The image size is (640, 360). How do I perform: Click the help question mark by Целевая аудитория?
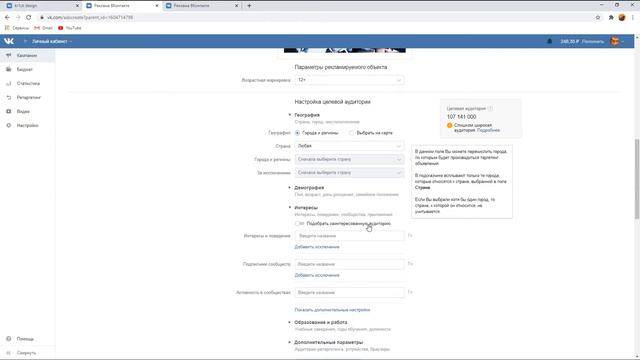(x=490, y=109)
